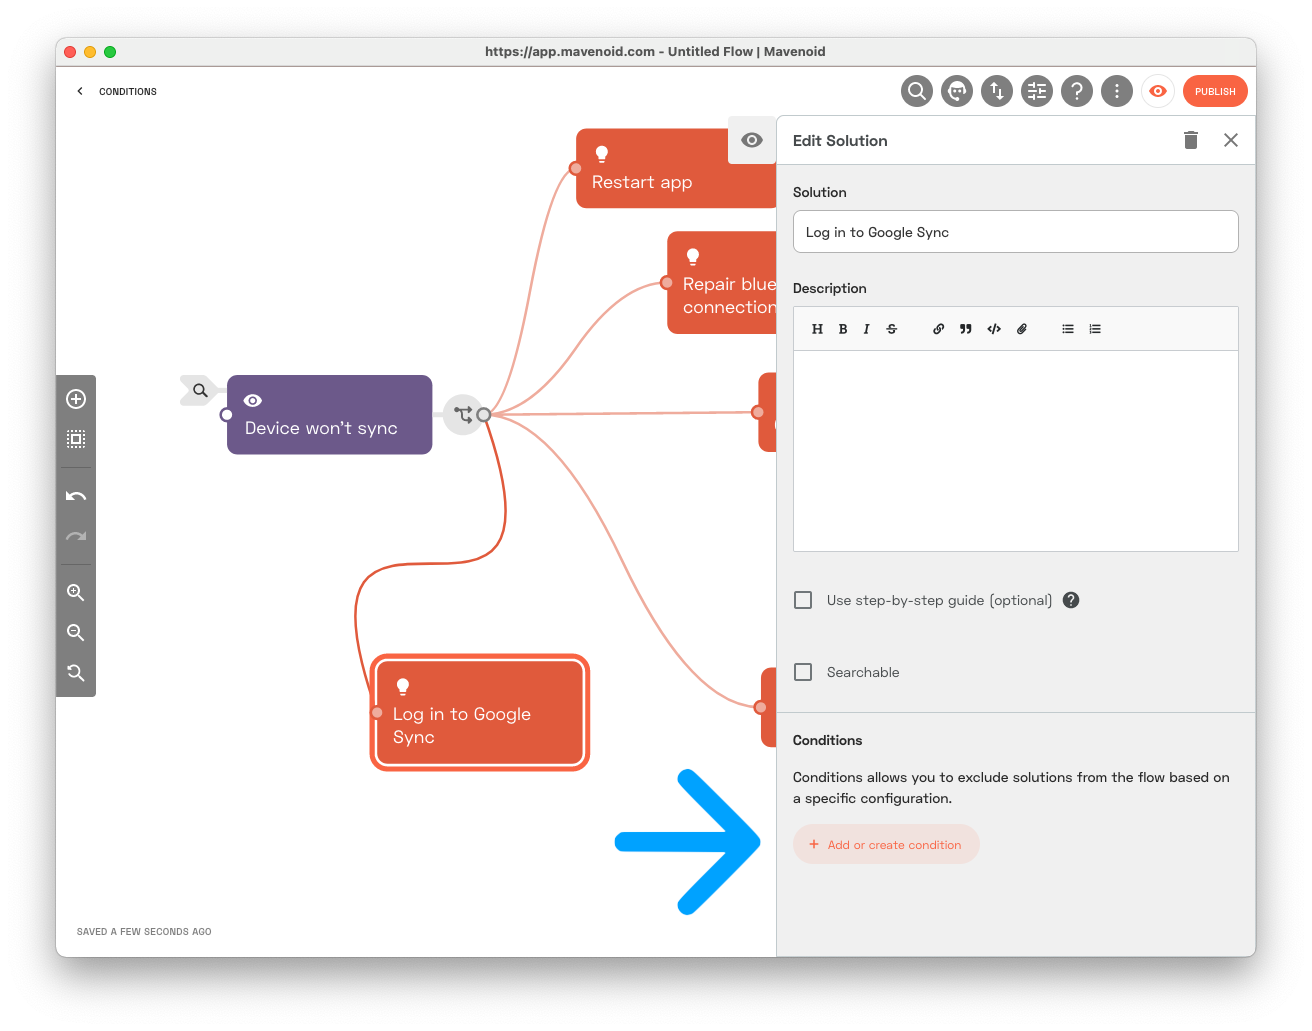The image size is (1312, 1031).
Task: Go back using the Conditions chevron
Action: (x=80, y=91)
